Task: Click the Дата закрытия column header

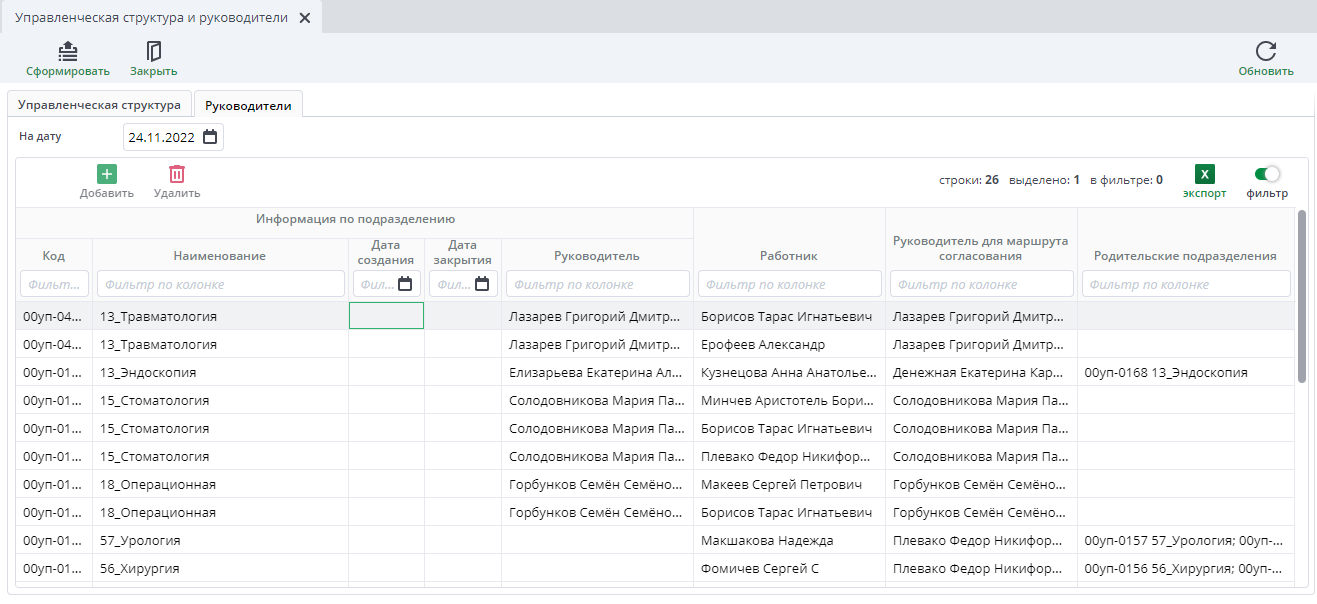Action: 462,252
